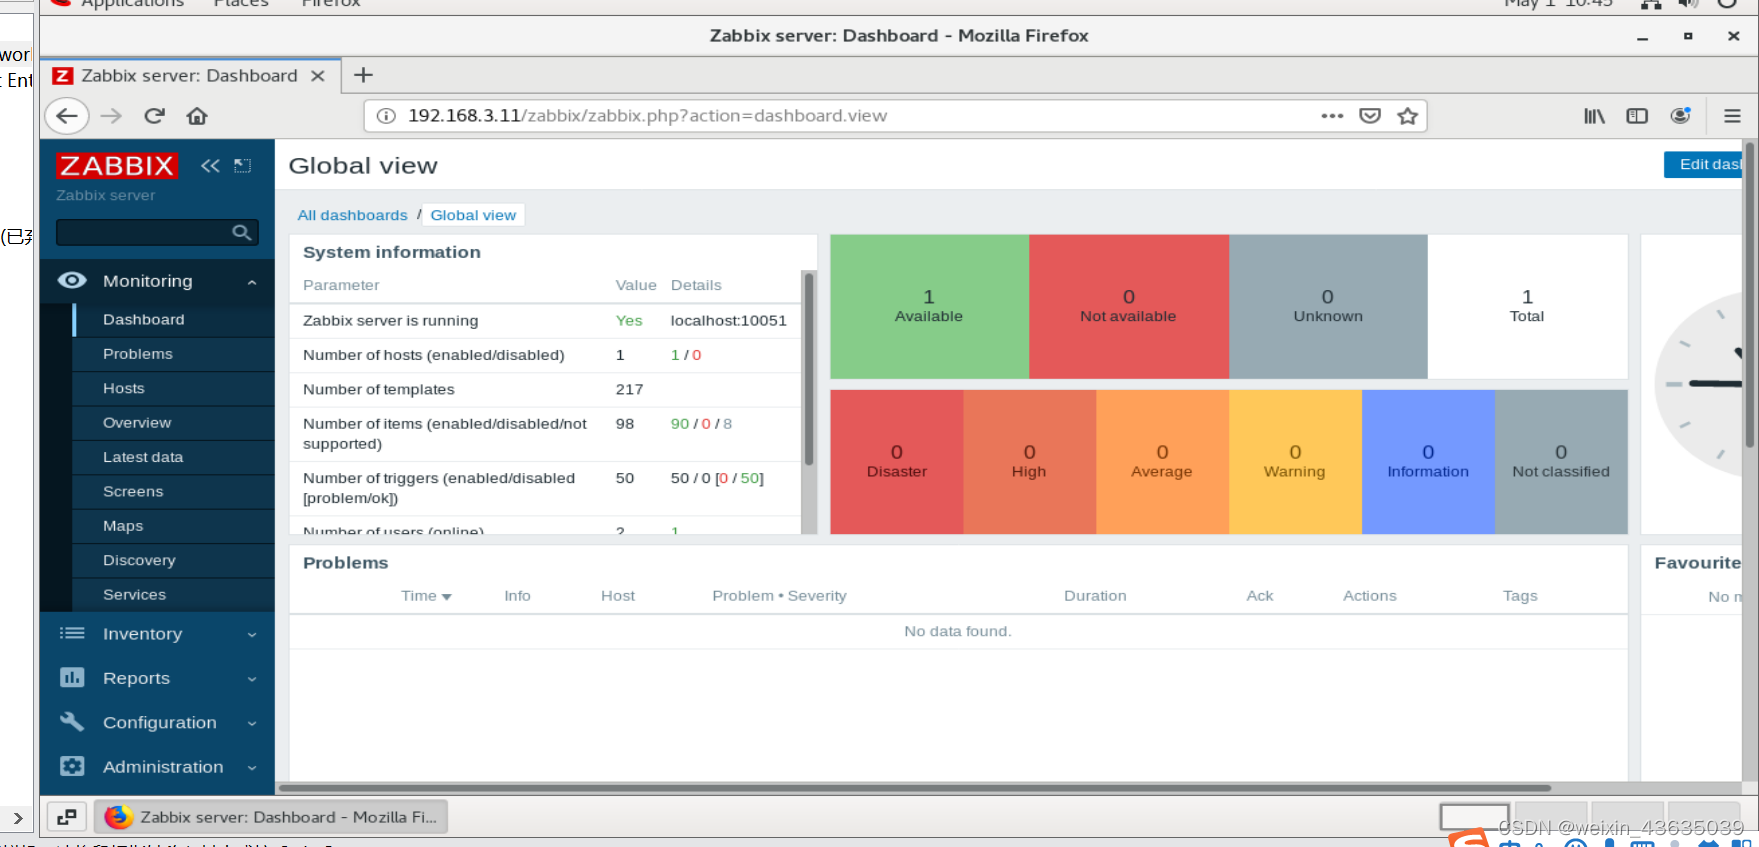The height and width of the screenshot is (847, 1759).
Task: Click the Warning severity tile
Action: (x=1295, y=462)
